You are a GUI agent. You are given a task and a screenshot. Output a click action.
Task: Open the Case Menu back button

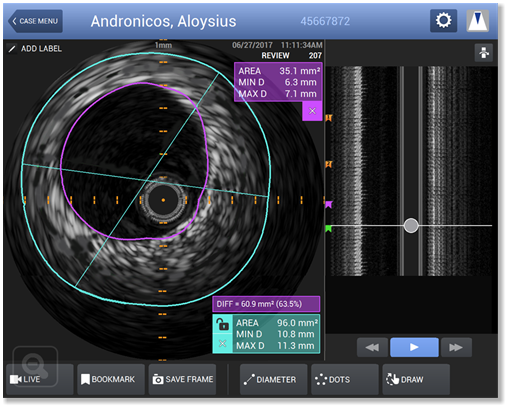(x=35, y=21)
